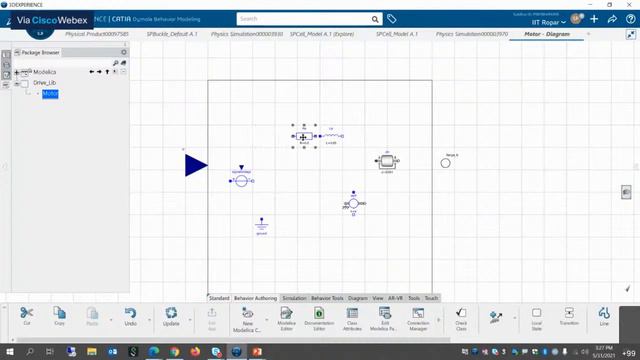Switch to the Simulation ribbon tab
This screenshot has width=640, height=360.
pyautogui.click(x=294, y=298)
